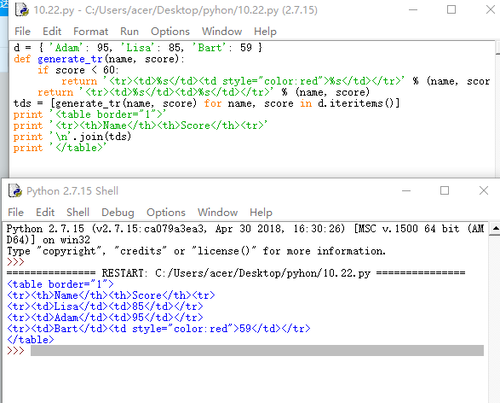Click the dictionary line starting with 'd ='
This screenshot has width=500, height=403.
[138, 48]
